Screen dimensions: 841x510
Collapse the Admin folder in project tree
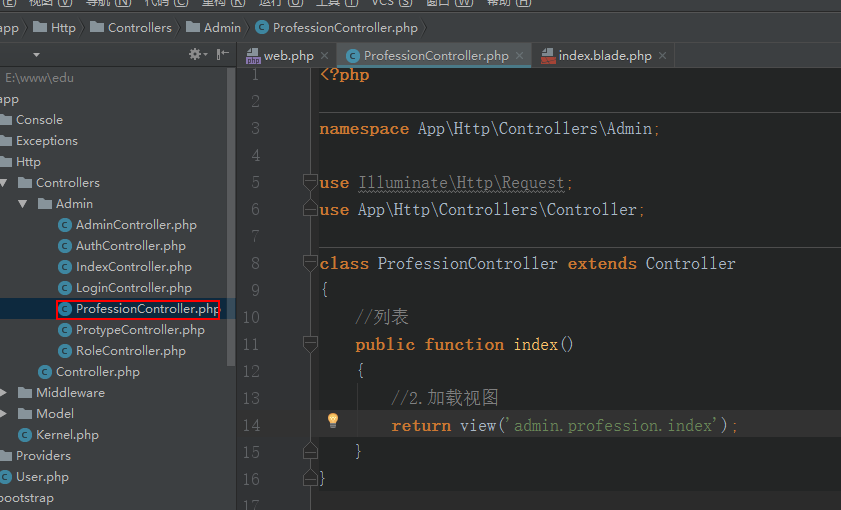click(x=24, y=204)
